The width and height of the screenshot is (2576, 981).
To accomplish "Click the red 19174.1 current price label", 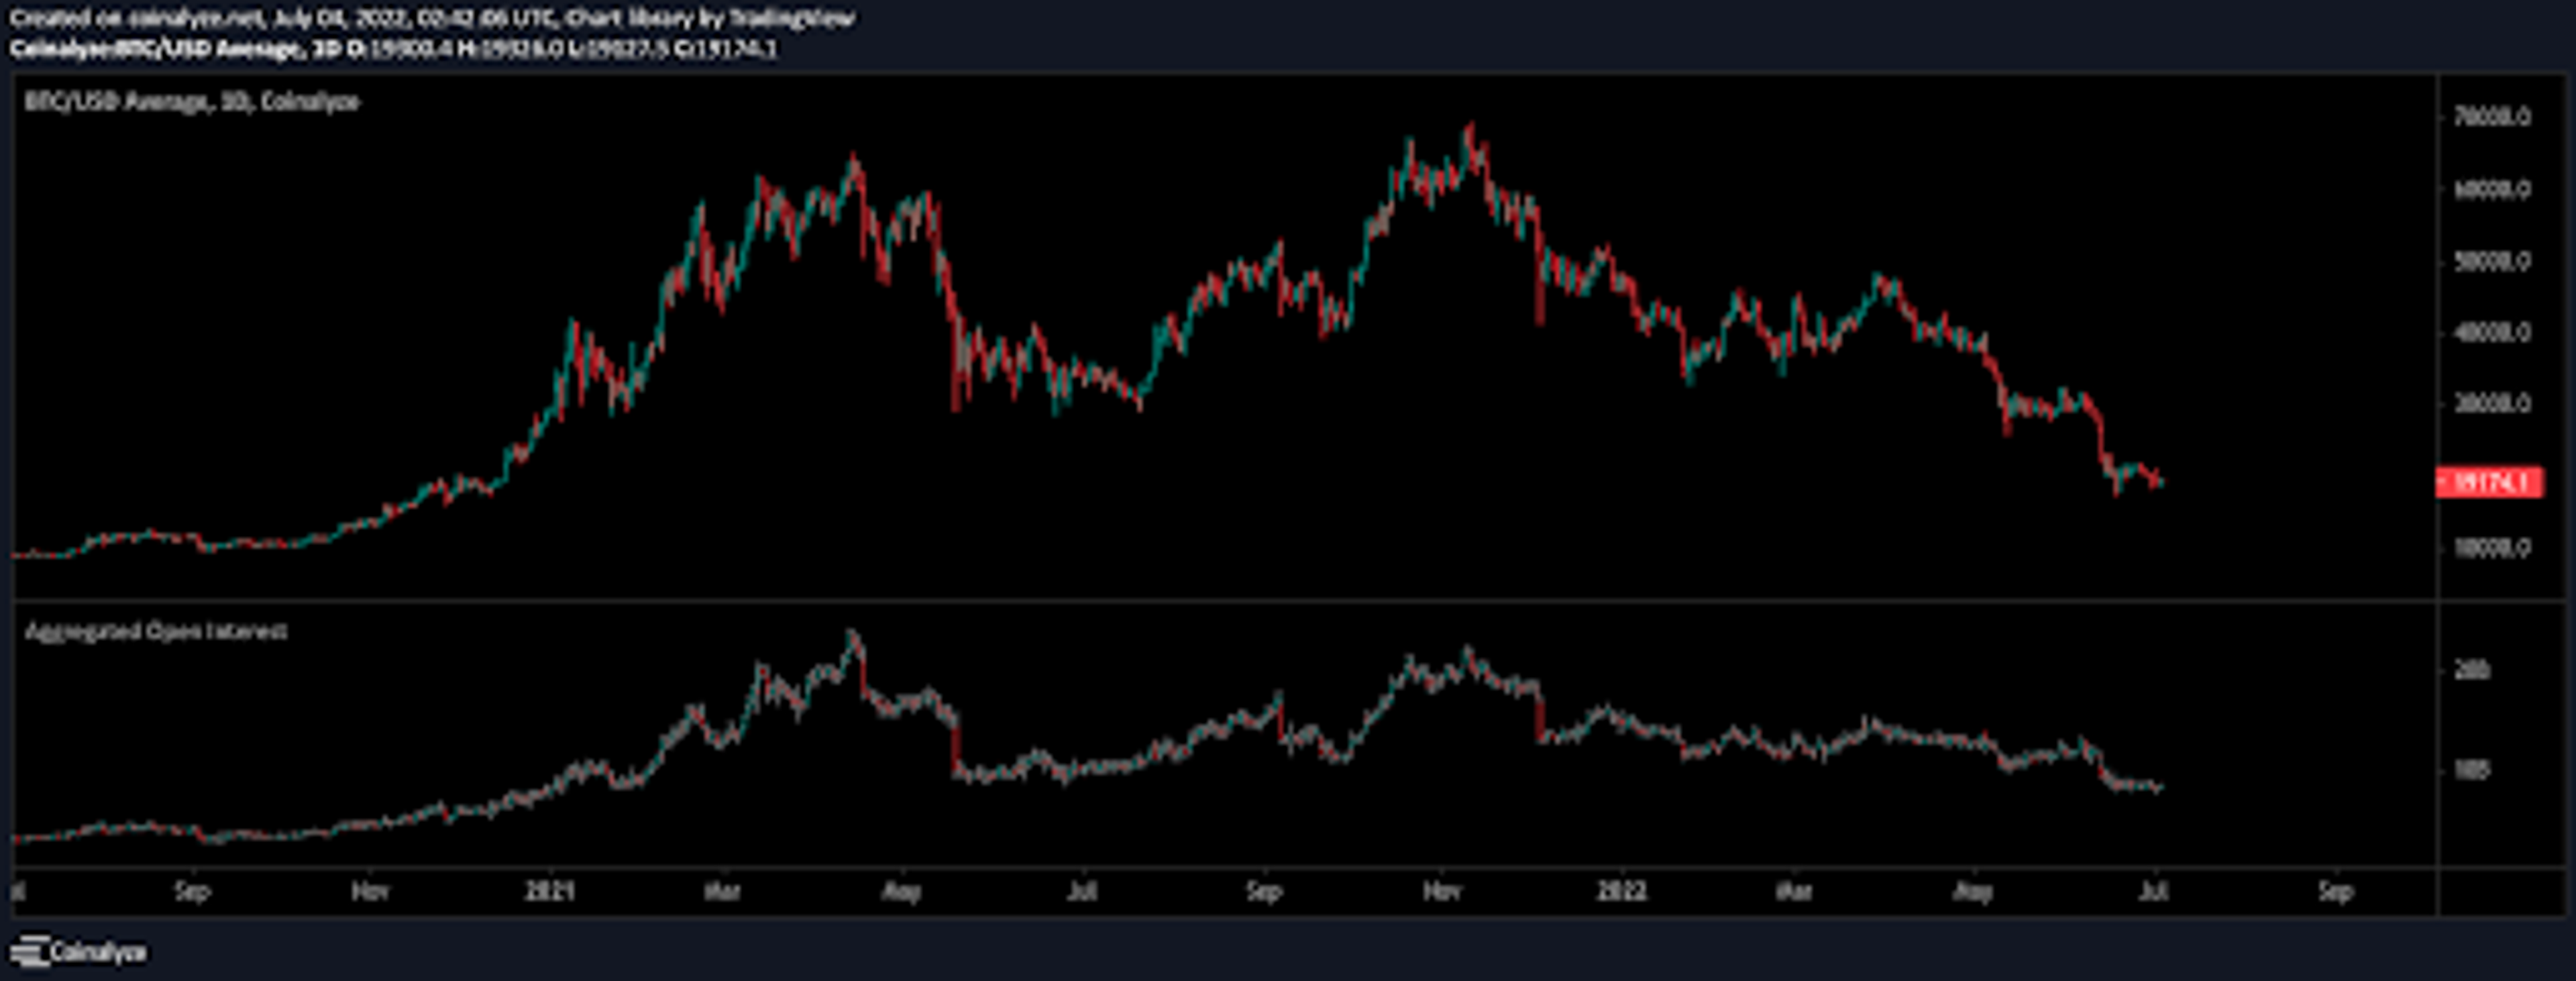I will point(2490,483).
